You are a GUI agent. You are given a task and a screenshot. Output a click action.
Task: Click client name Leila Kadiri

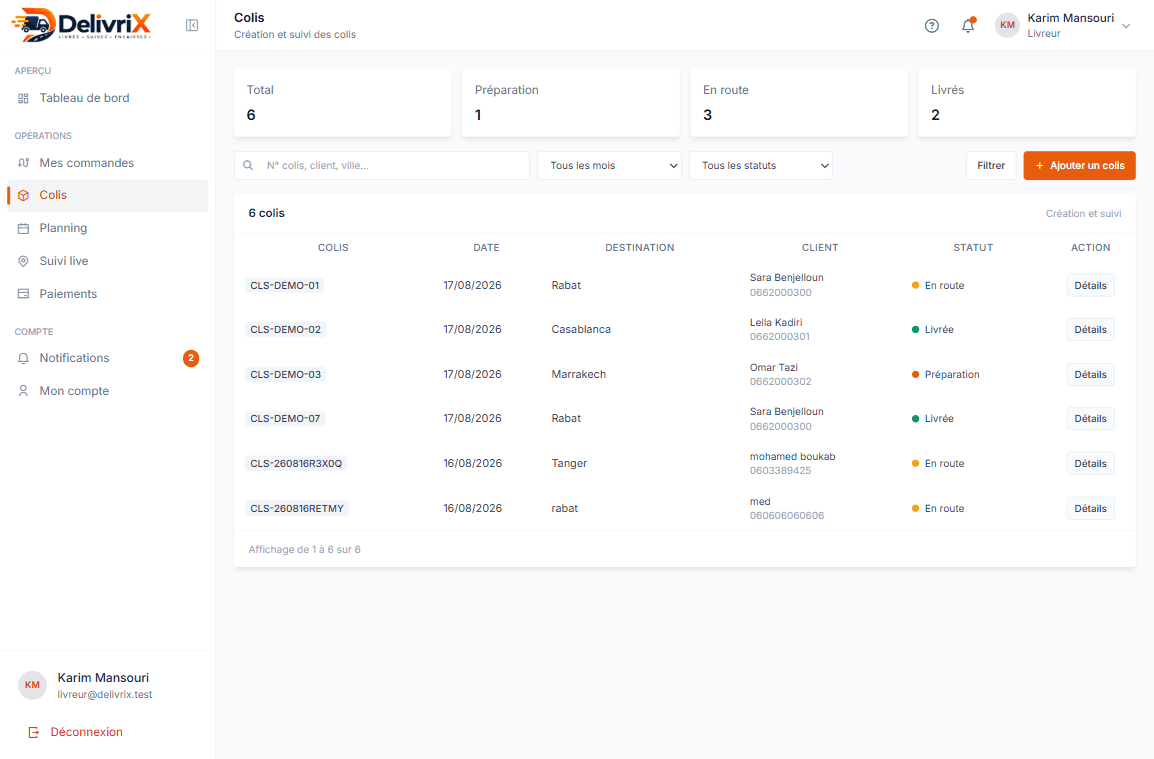[776, 322]
